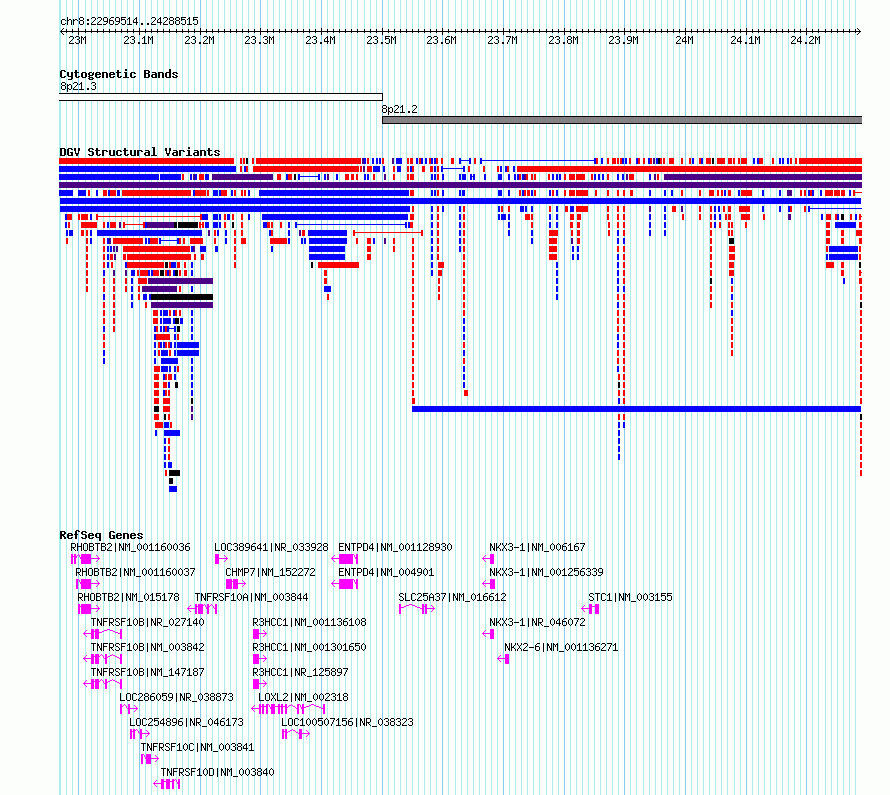Select the TNFRSF10A NM_003844 gene glyph
The image size is (890, 795).
pos(203,609)
